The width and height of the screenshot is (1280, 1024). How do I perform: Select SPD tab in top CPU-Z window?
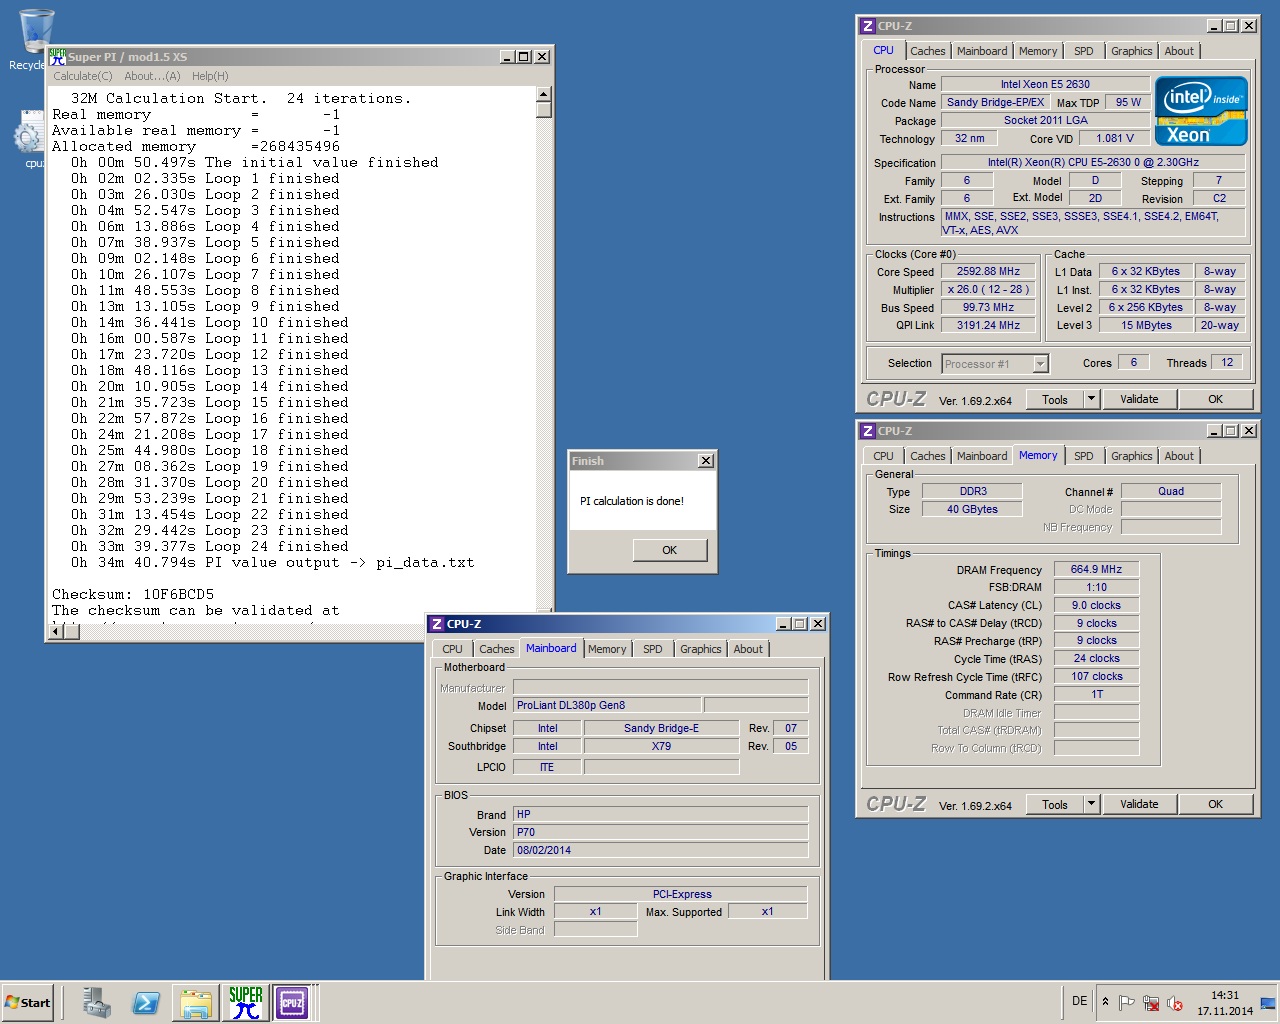1084,51
